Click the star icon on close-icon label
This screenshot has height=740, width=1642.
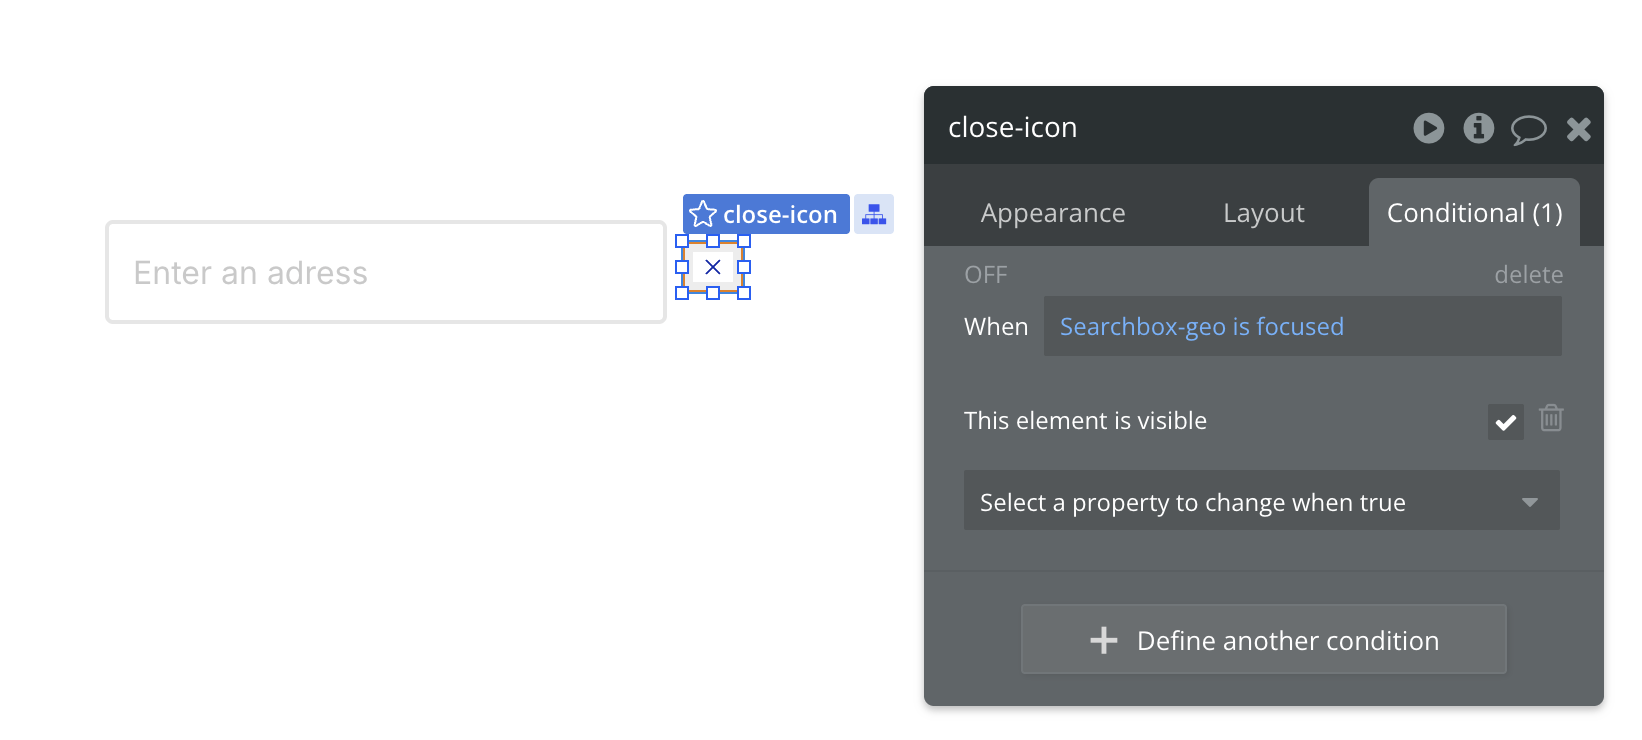[703, 214]
